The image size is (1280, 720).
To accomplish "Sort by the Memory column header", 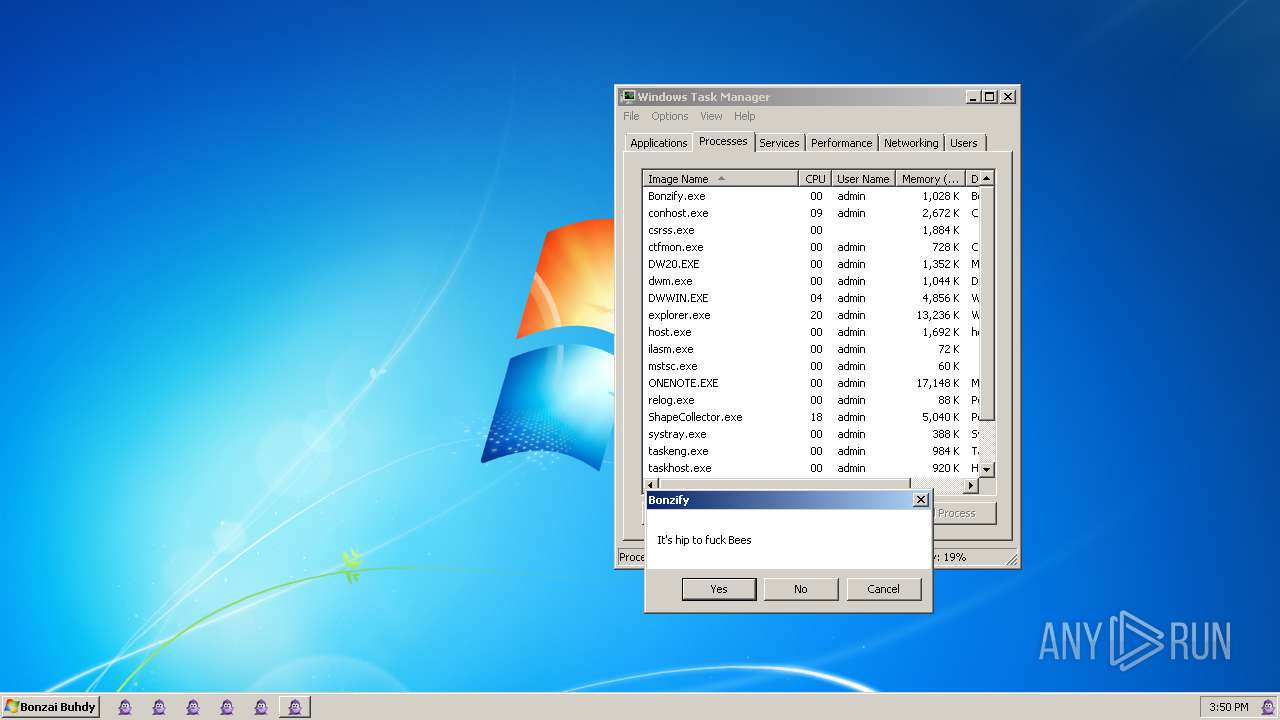I will click(930, 179).
